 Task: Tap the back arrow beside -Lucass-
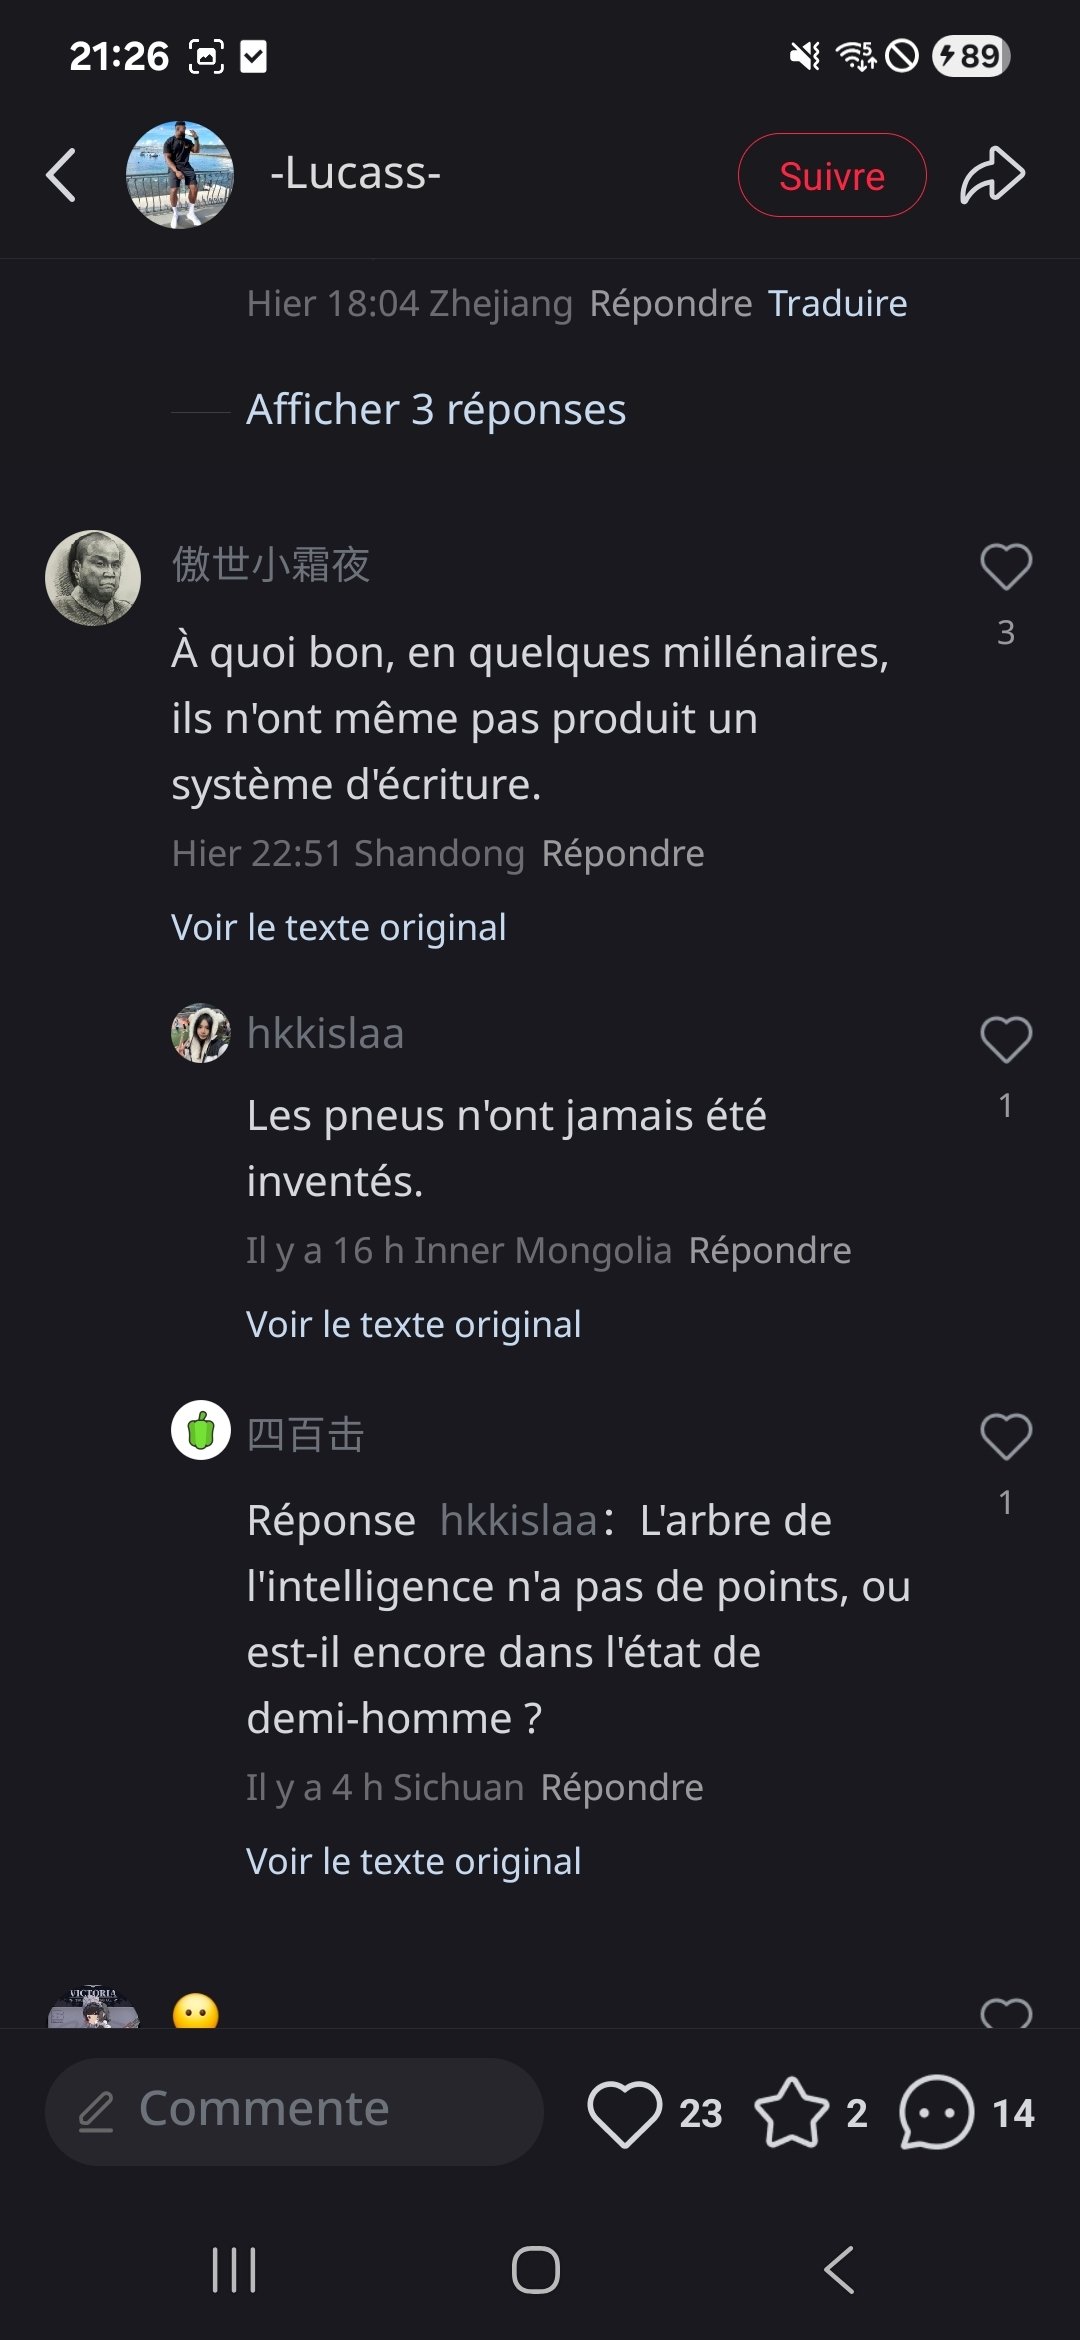tap(62, 175)
